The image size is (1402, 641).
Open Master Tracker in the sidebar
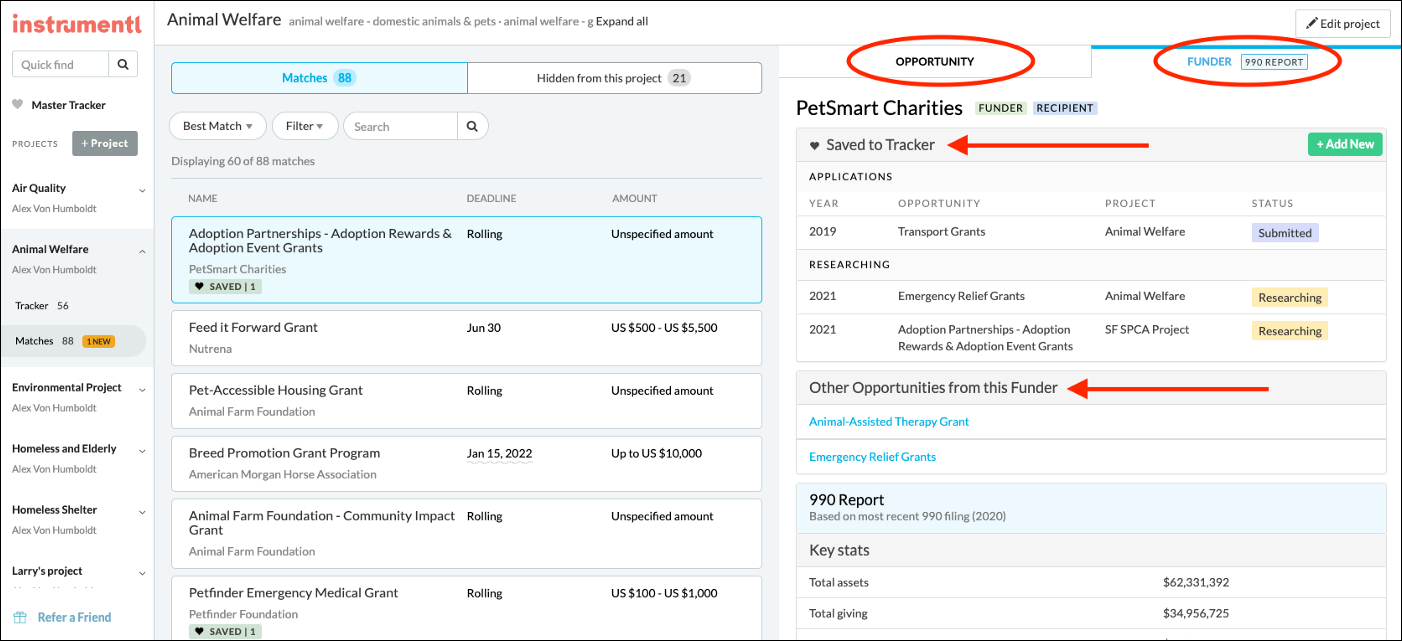coord(68,105)
